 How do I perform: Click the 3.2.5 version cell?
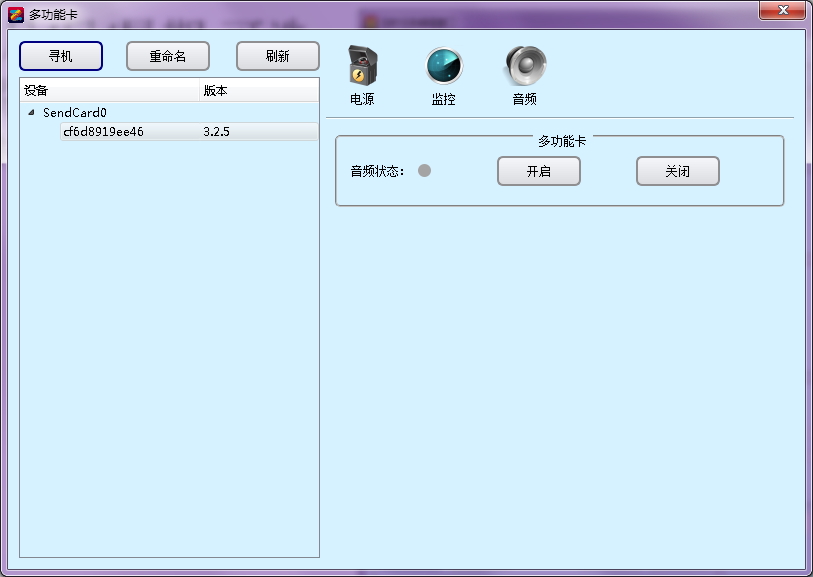tap(216, 132)
